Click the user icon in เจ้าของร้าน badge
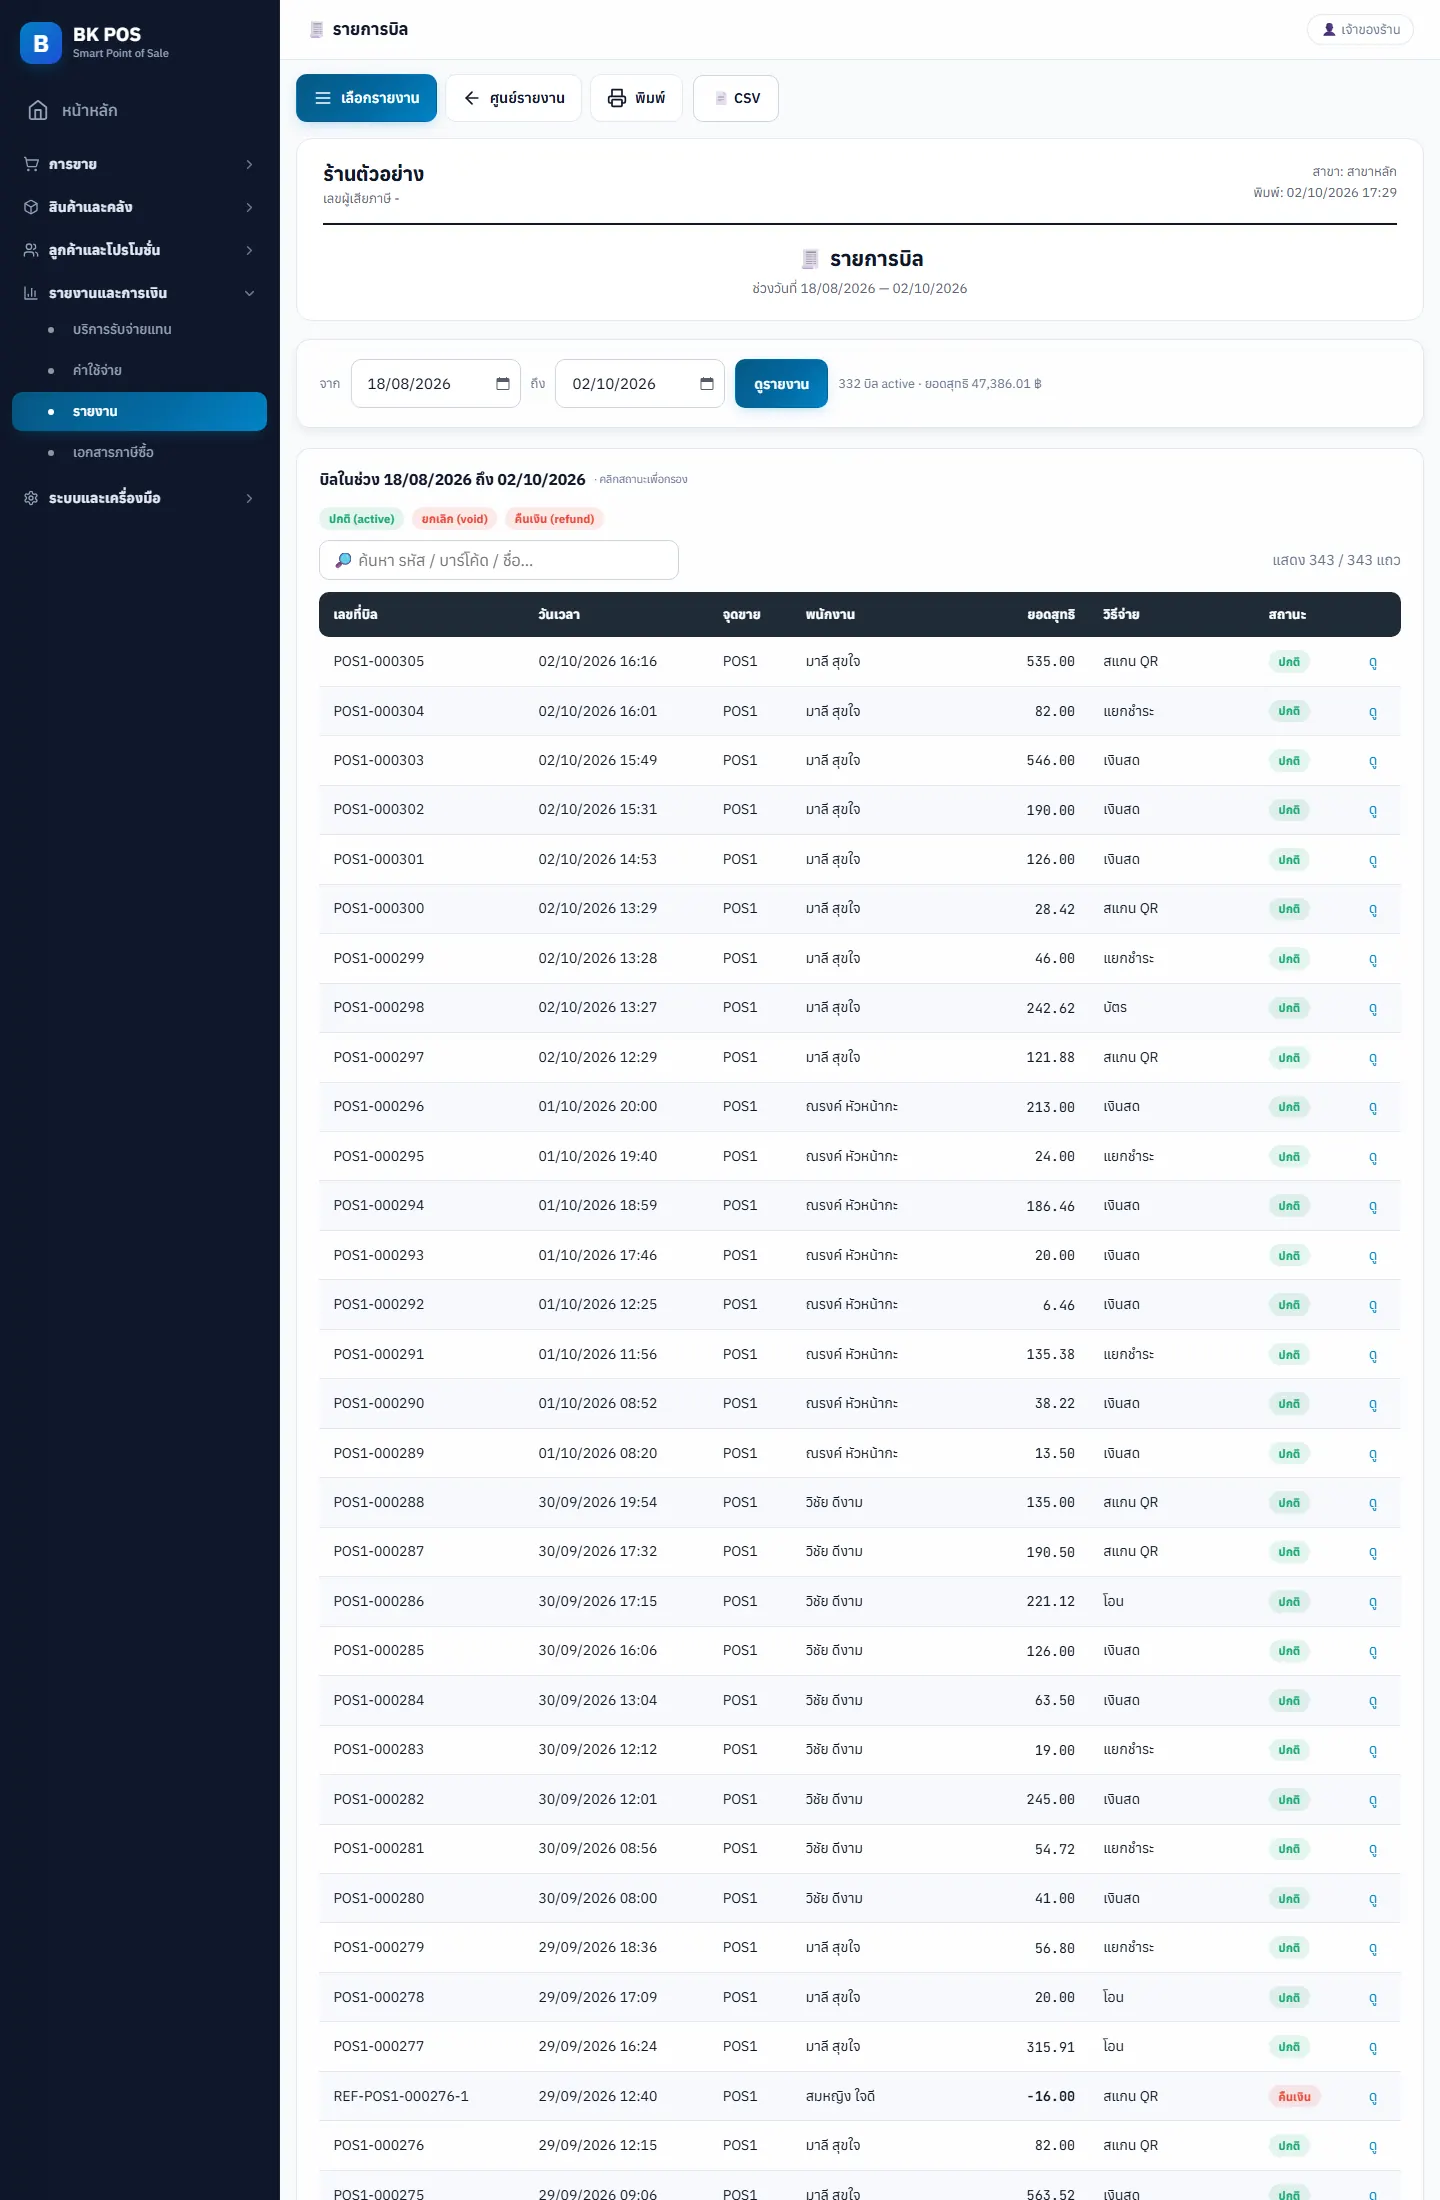 [1329, 30]
